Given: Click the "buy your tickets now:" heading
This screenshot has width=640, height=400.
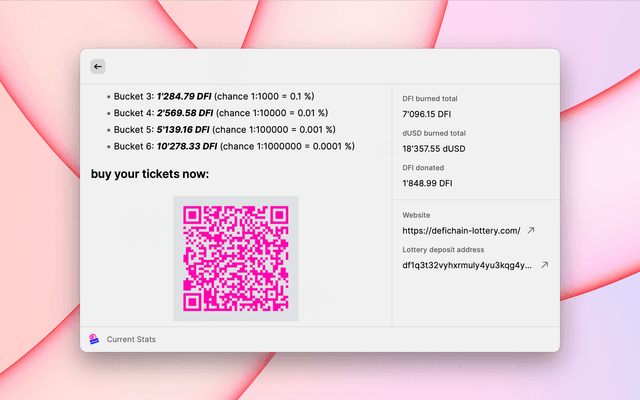Looking at the screenshot, I should coord(150,174).
